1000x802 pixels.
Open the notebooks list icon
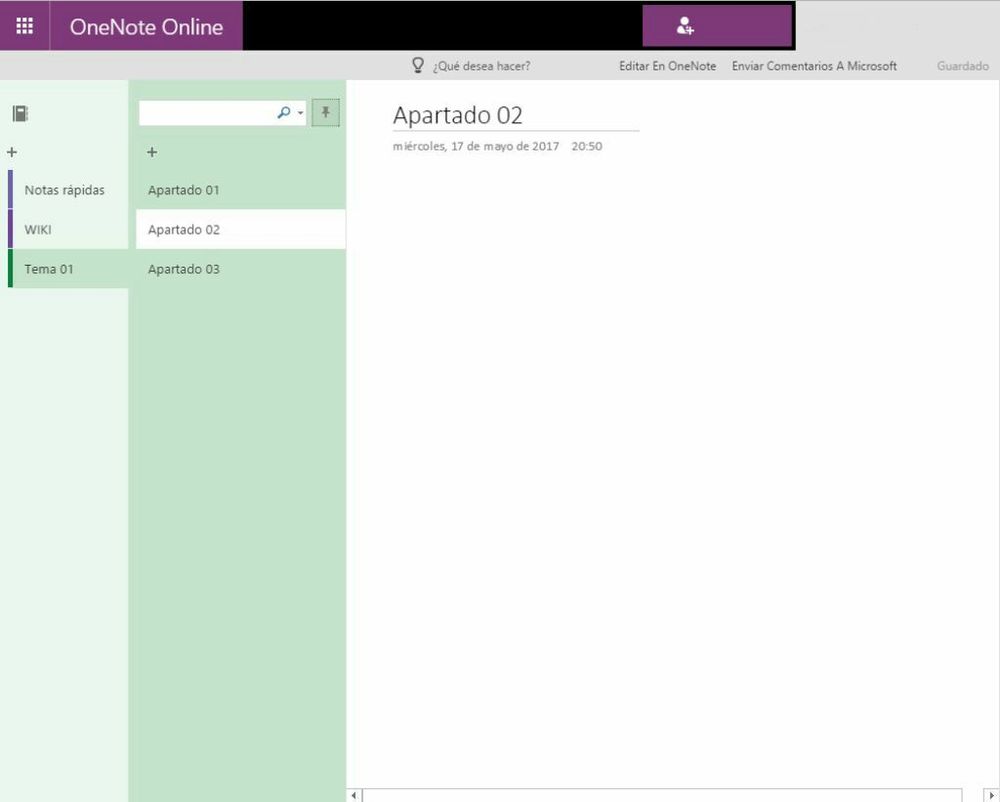[20, 113]
